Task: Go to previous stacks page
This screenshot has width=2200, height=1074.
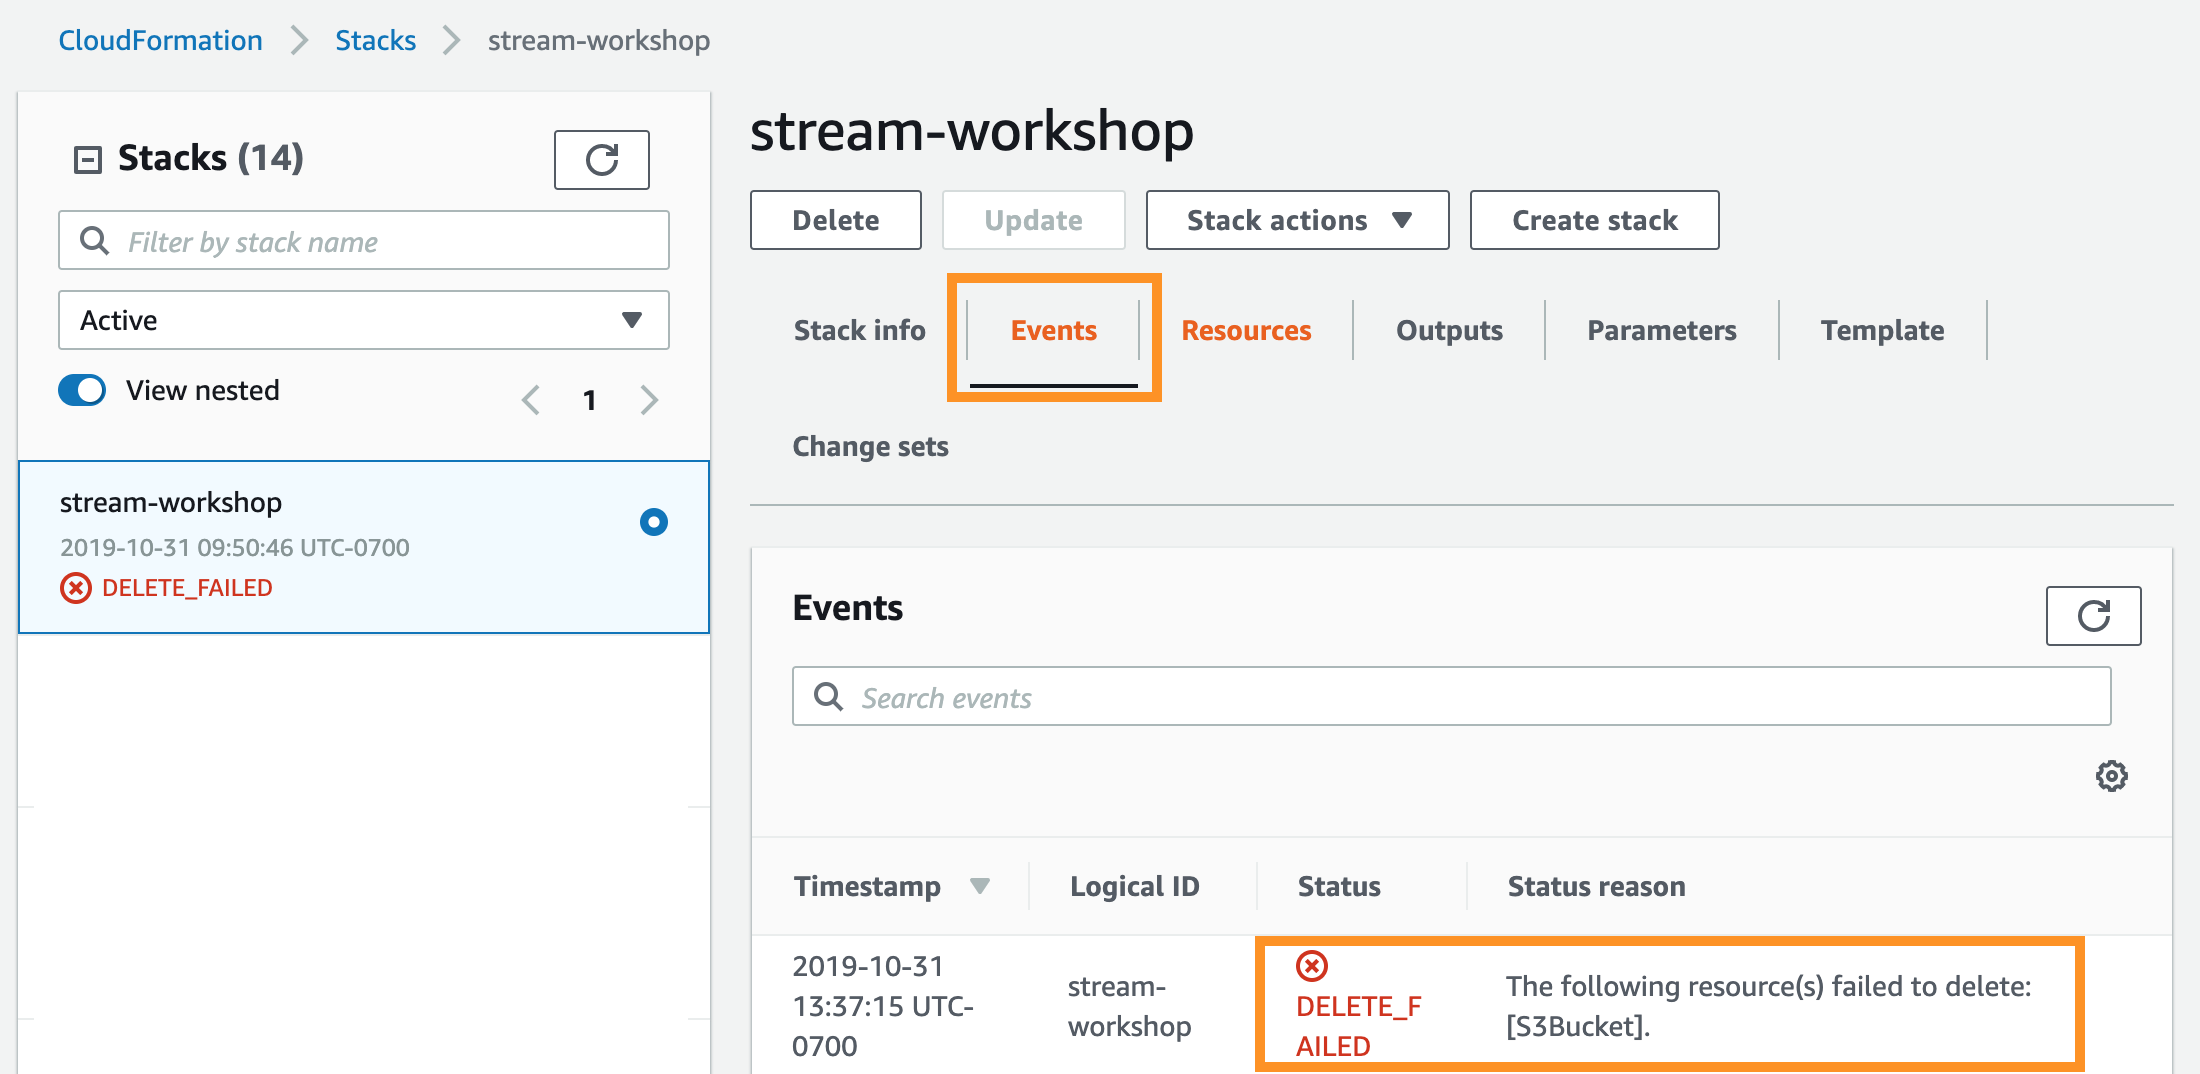Action: pos(531,400)
